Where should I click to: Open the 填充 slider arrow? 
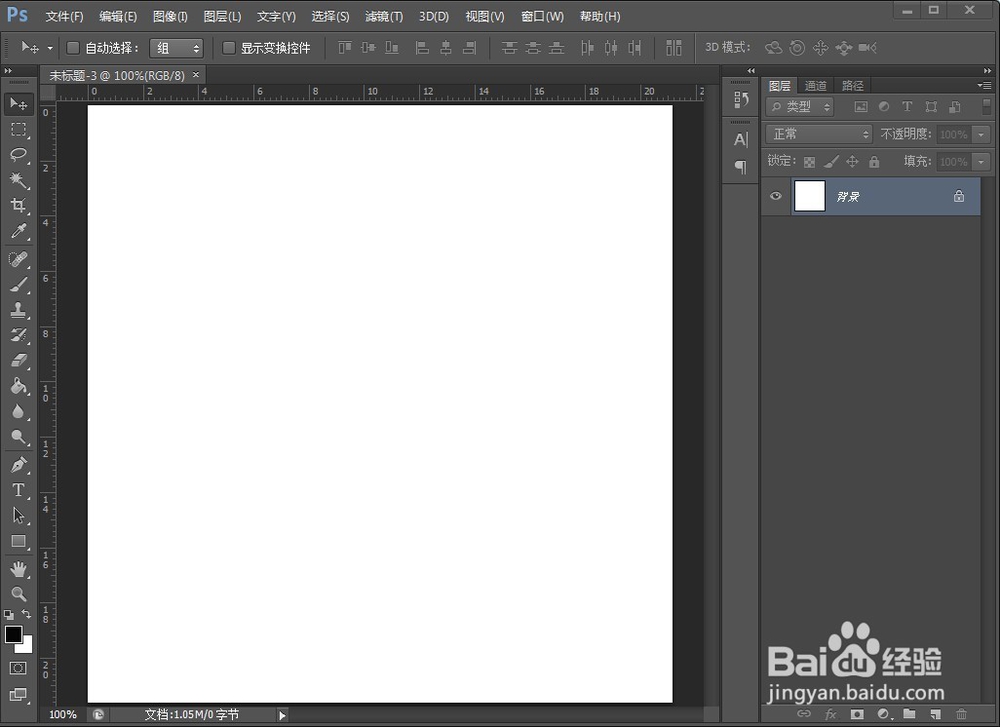click(x=981, y=162)
